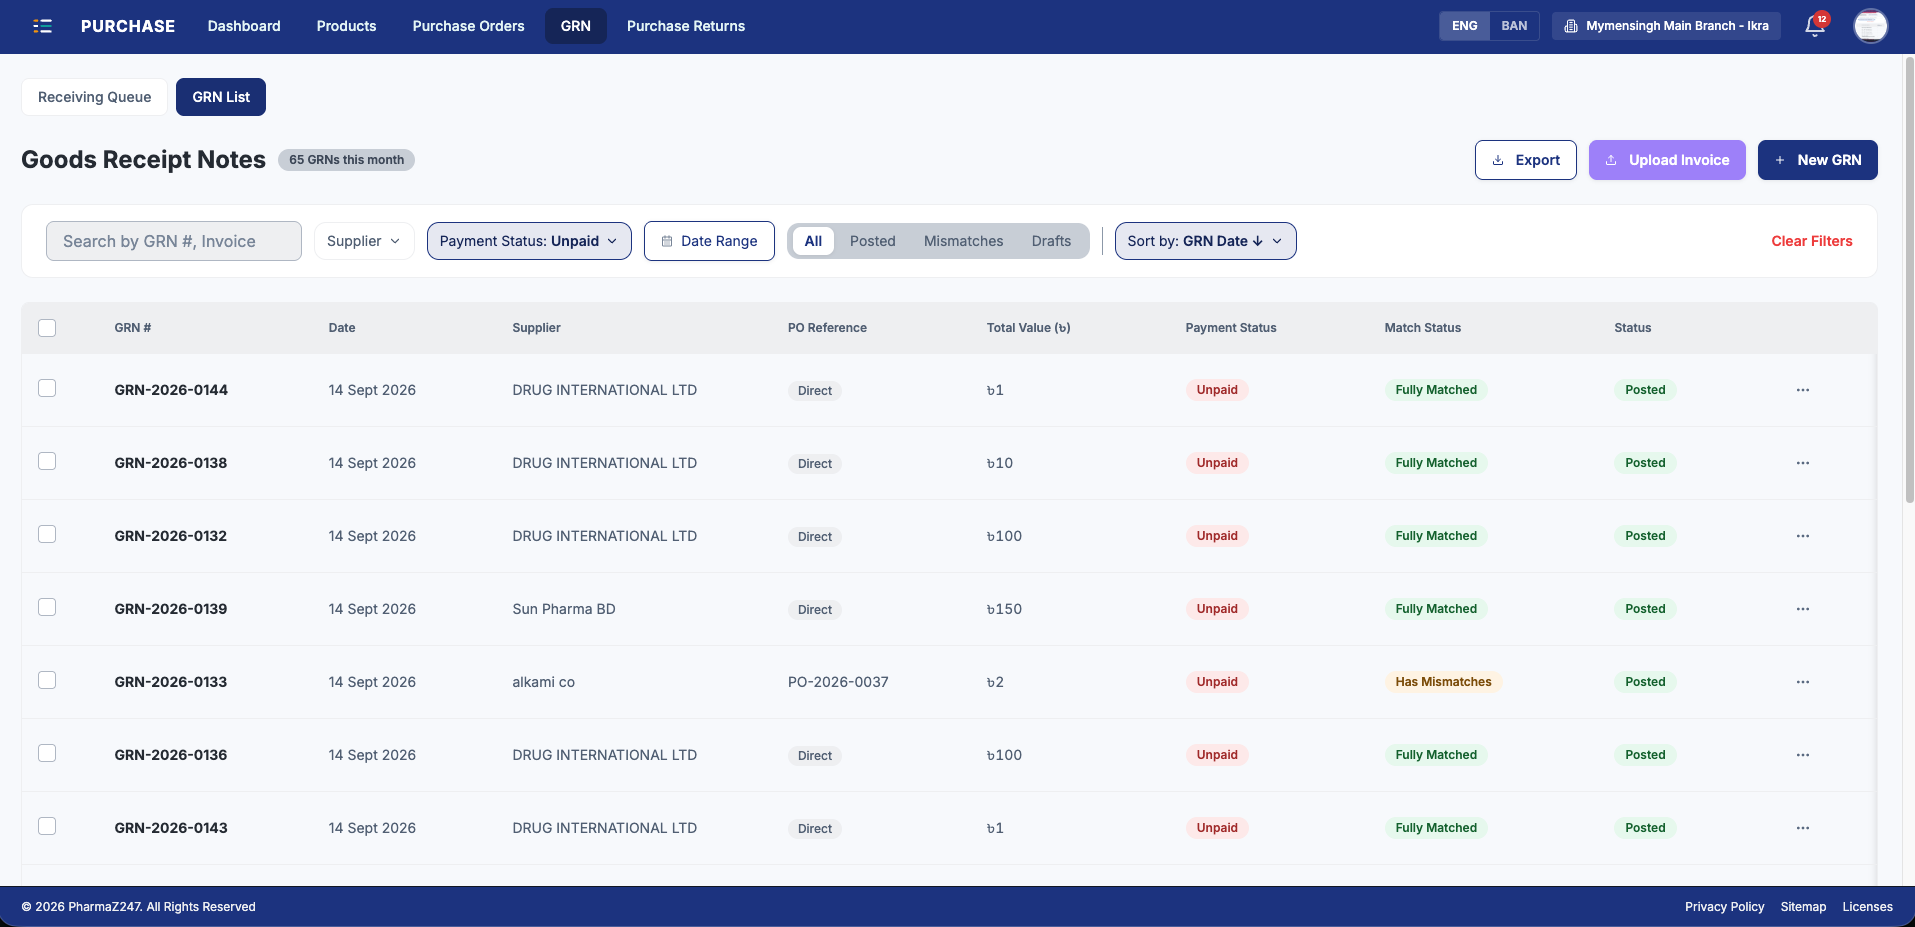Click Clear Filters link
This screenshot has height=927, width=1915.
(1811, 241)
